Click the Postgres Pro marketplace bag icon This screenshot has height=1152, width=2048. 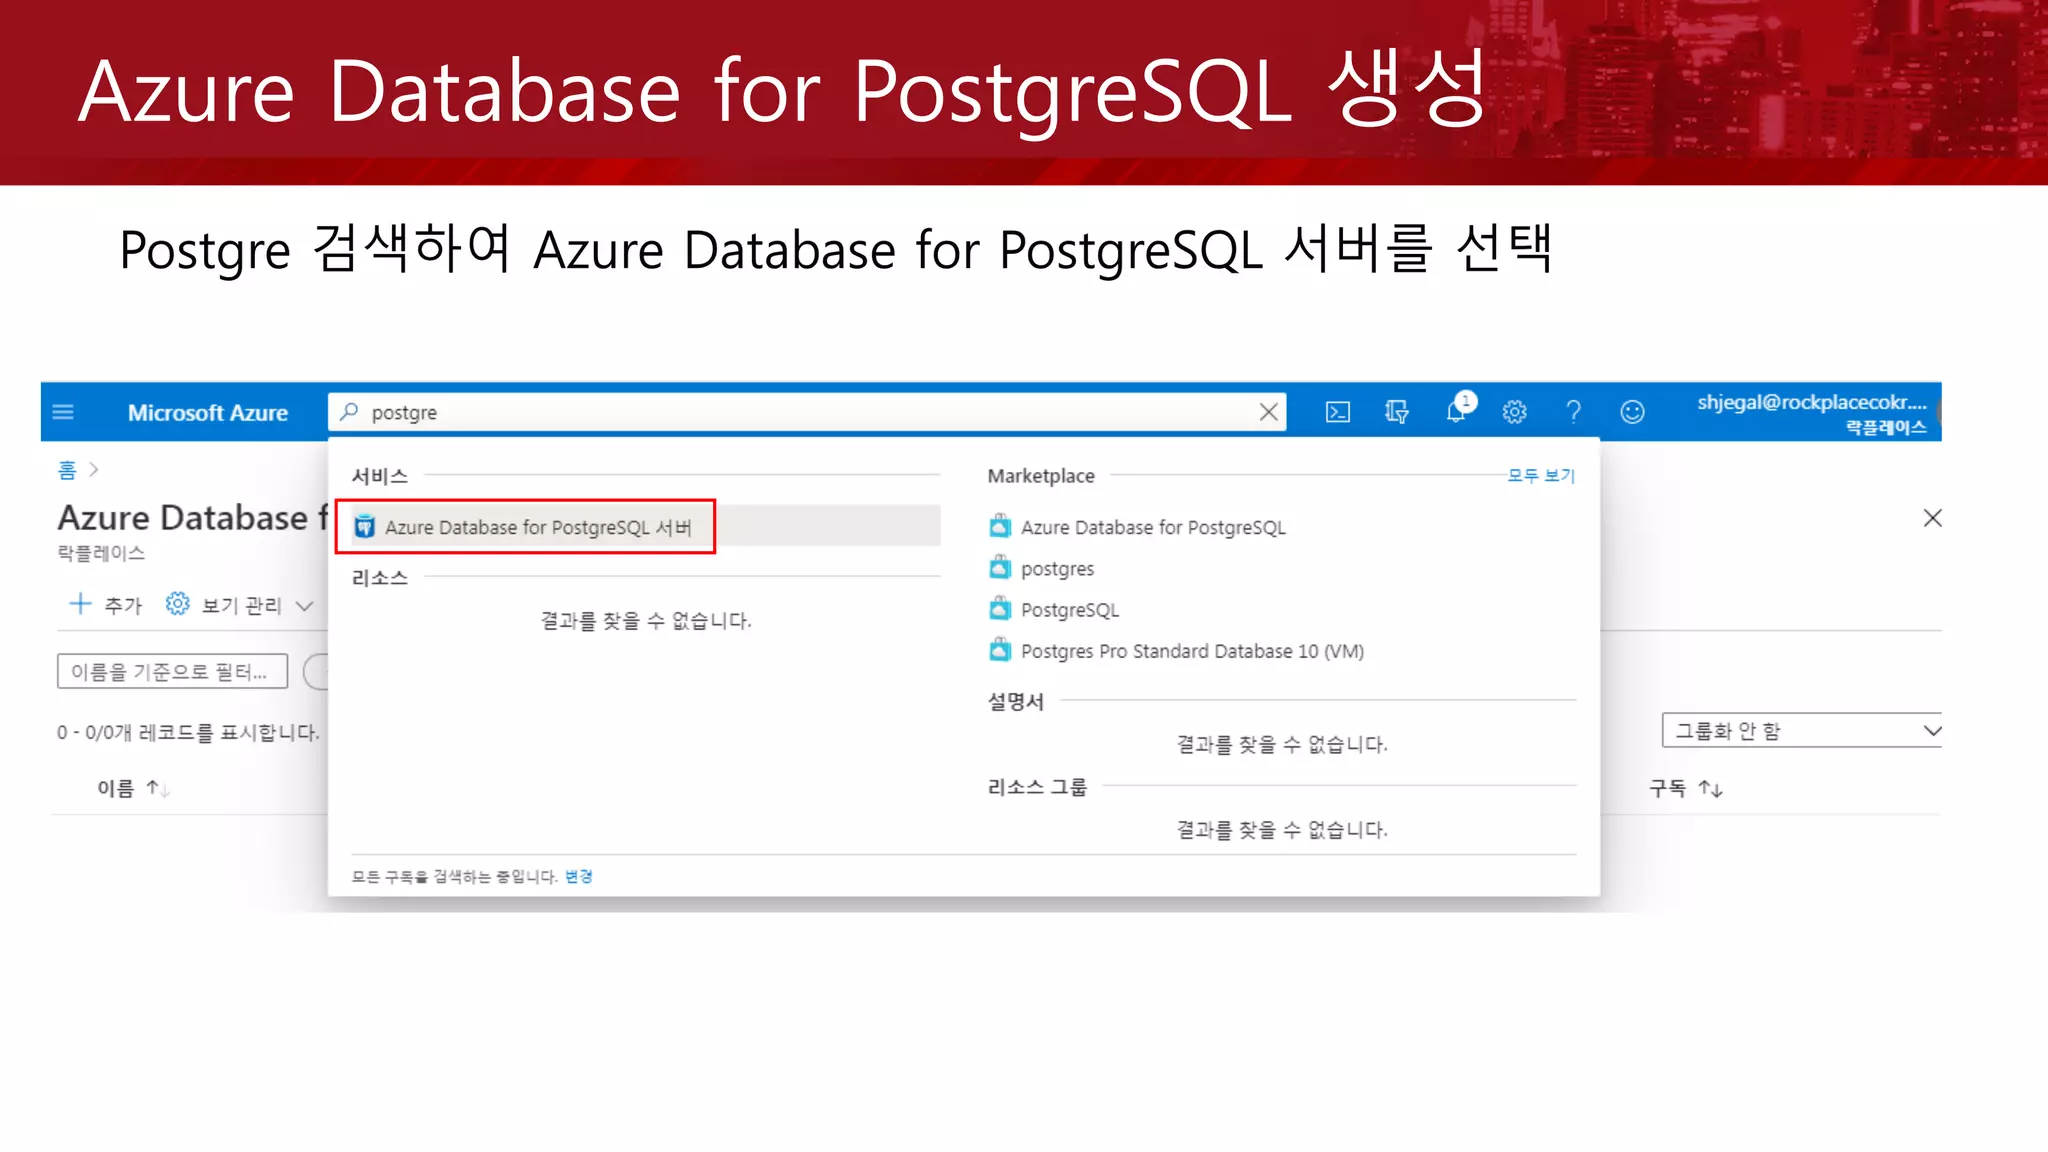coord(1000,650)
